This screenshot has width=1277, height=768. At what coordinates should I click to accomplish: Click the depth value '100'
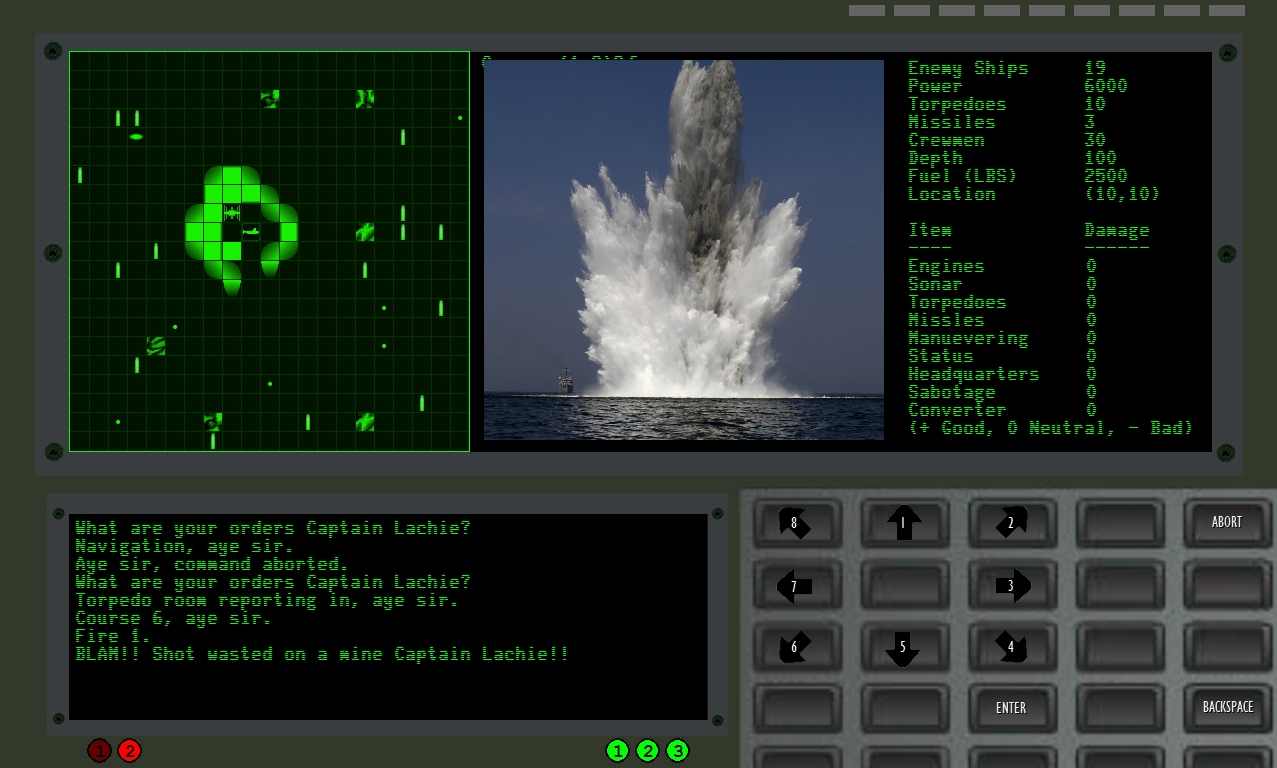(x=1101, y=158)
